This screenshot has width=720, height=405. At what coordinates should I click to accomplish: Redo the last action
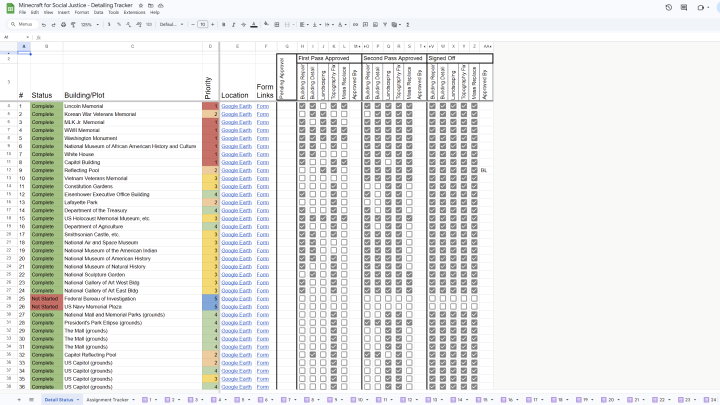(53, 24)
